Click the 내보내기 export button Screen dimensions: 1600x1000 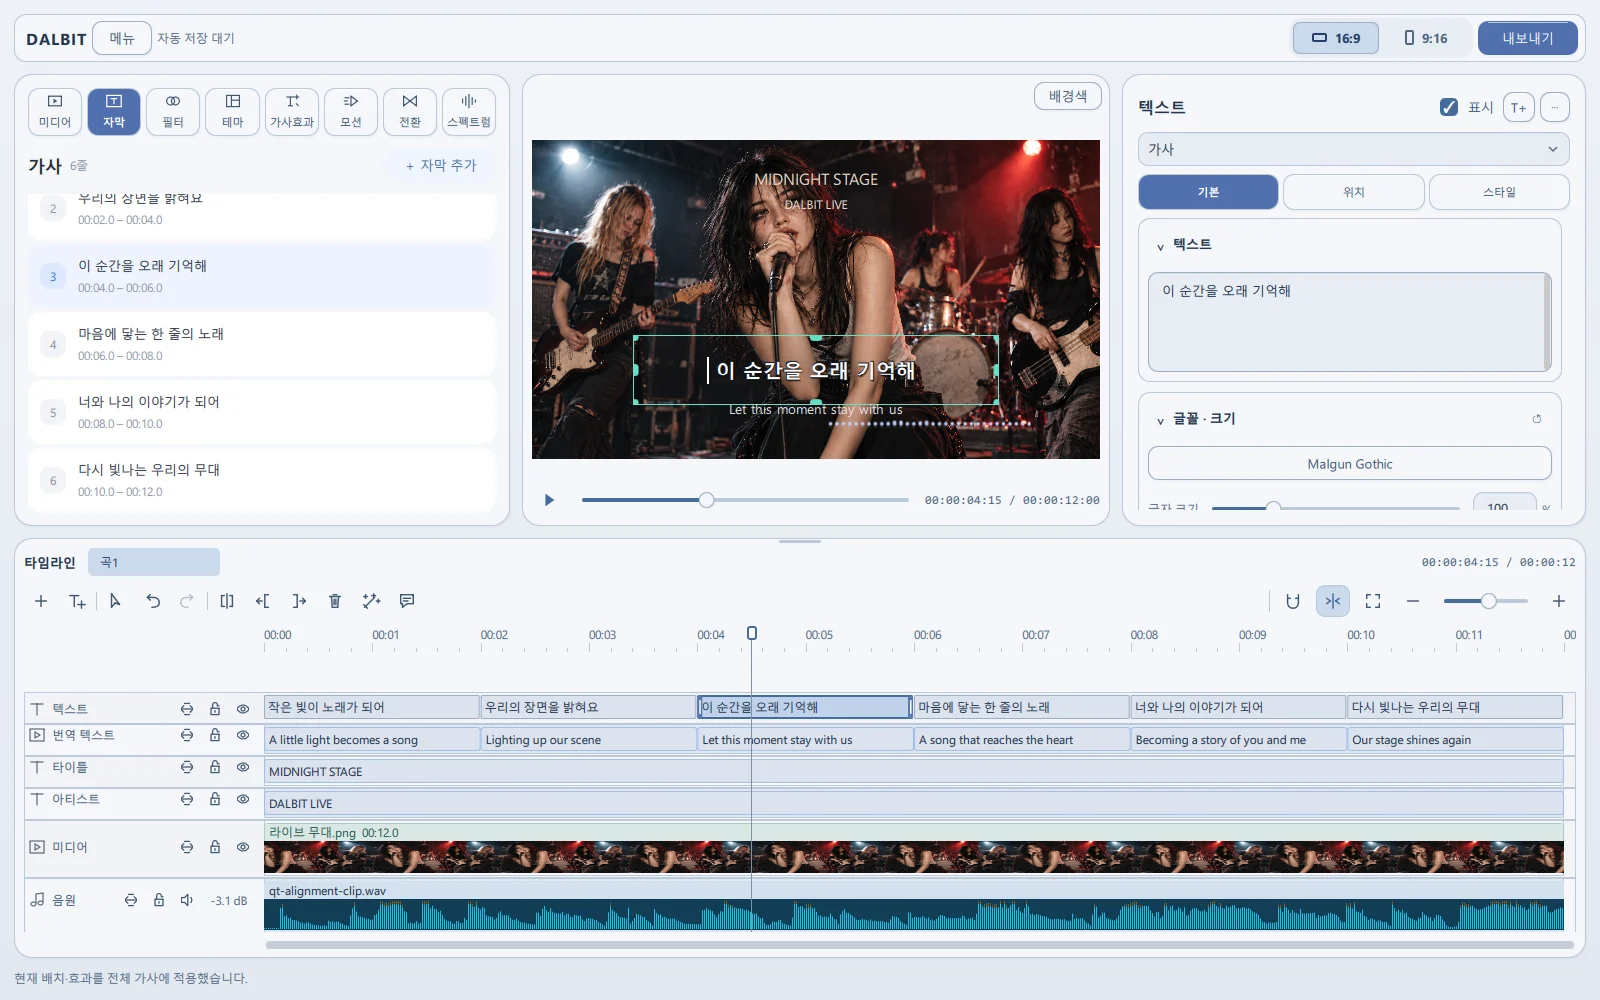coord(1528,38)
